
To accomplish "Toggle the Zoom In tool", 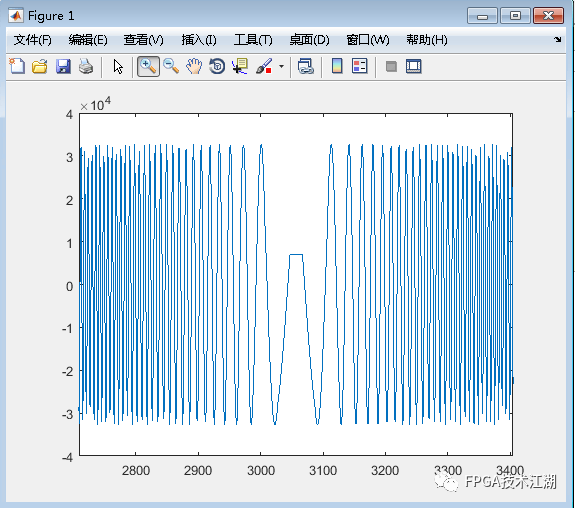I will [x=148, y=66].
